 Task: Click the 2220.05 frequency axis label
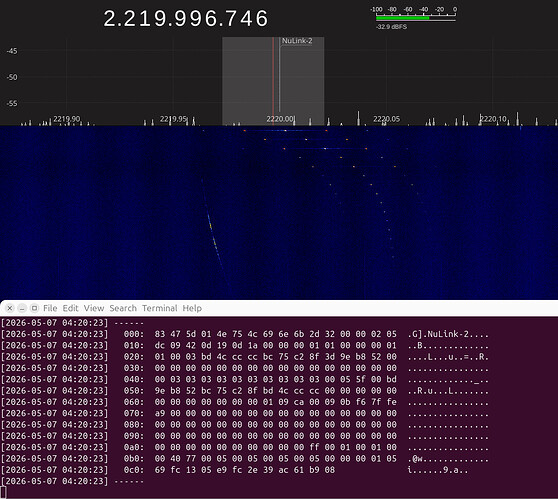click(x=386, y=119)
